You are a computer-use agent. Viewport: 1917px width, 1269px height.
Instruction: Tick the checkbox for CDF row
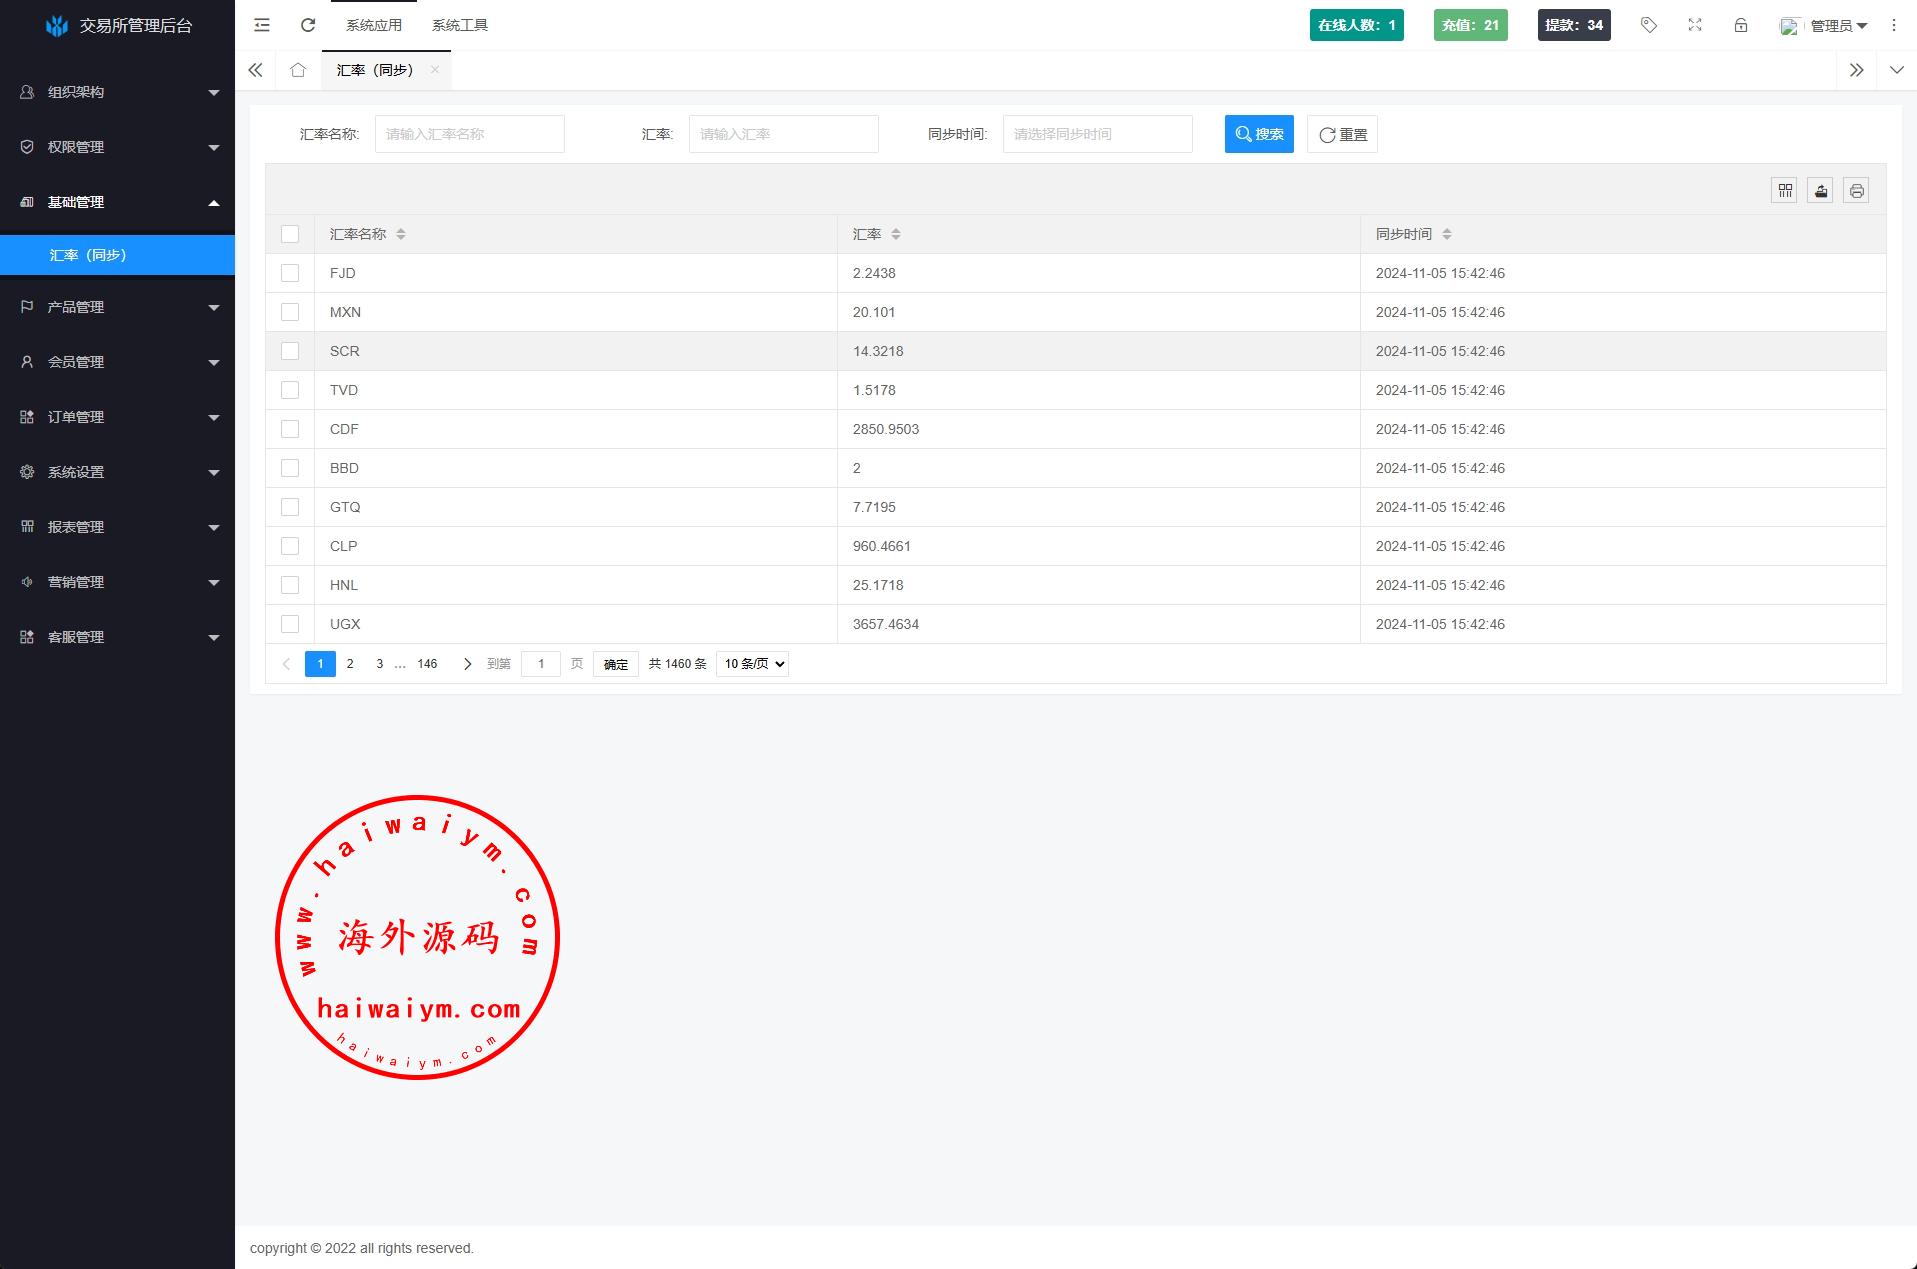290,429
